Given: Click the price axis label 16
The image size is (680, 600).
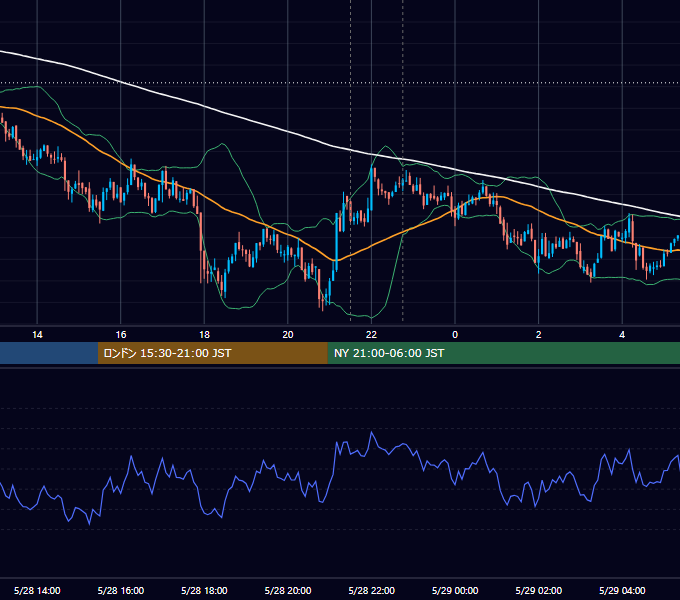Looking at the screenshot, I should pos(121,335).
